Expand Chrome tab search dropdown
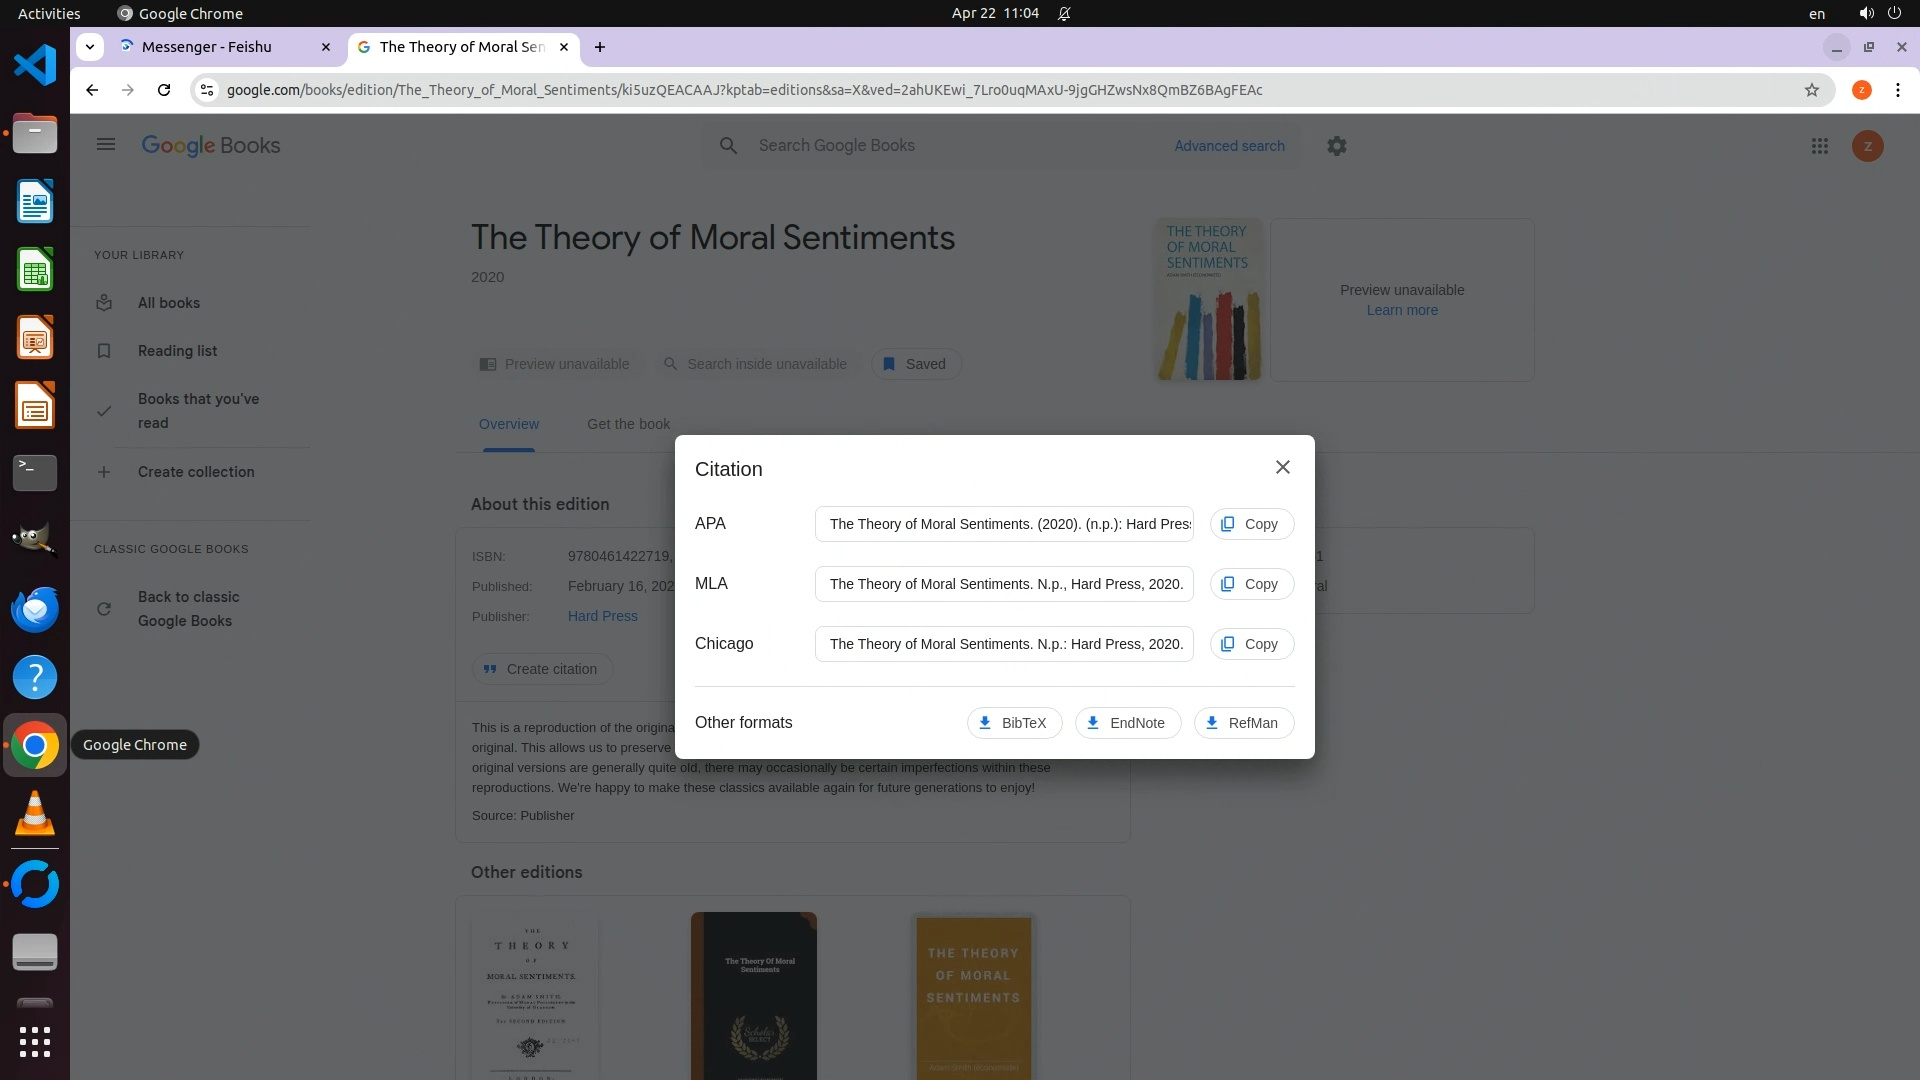 pyautogui.click(x=90, y=47)
